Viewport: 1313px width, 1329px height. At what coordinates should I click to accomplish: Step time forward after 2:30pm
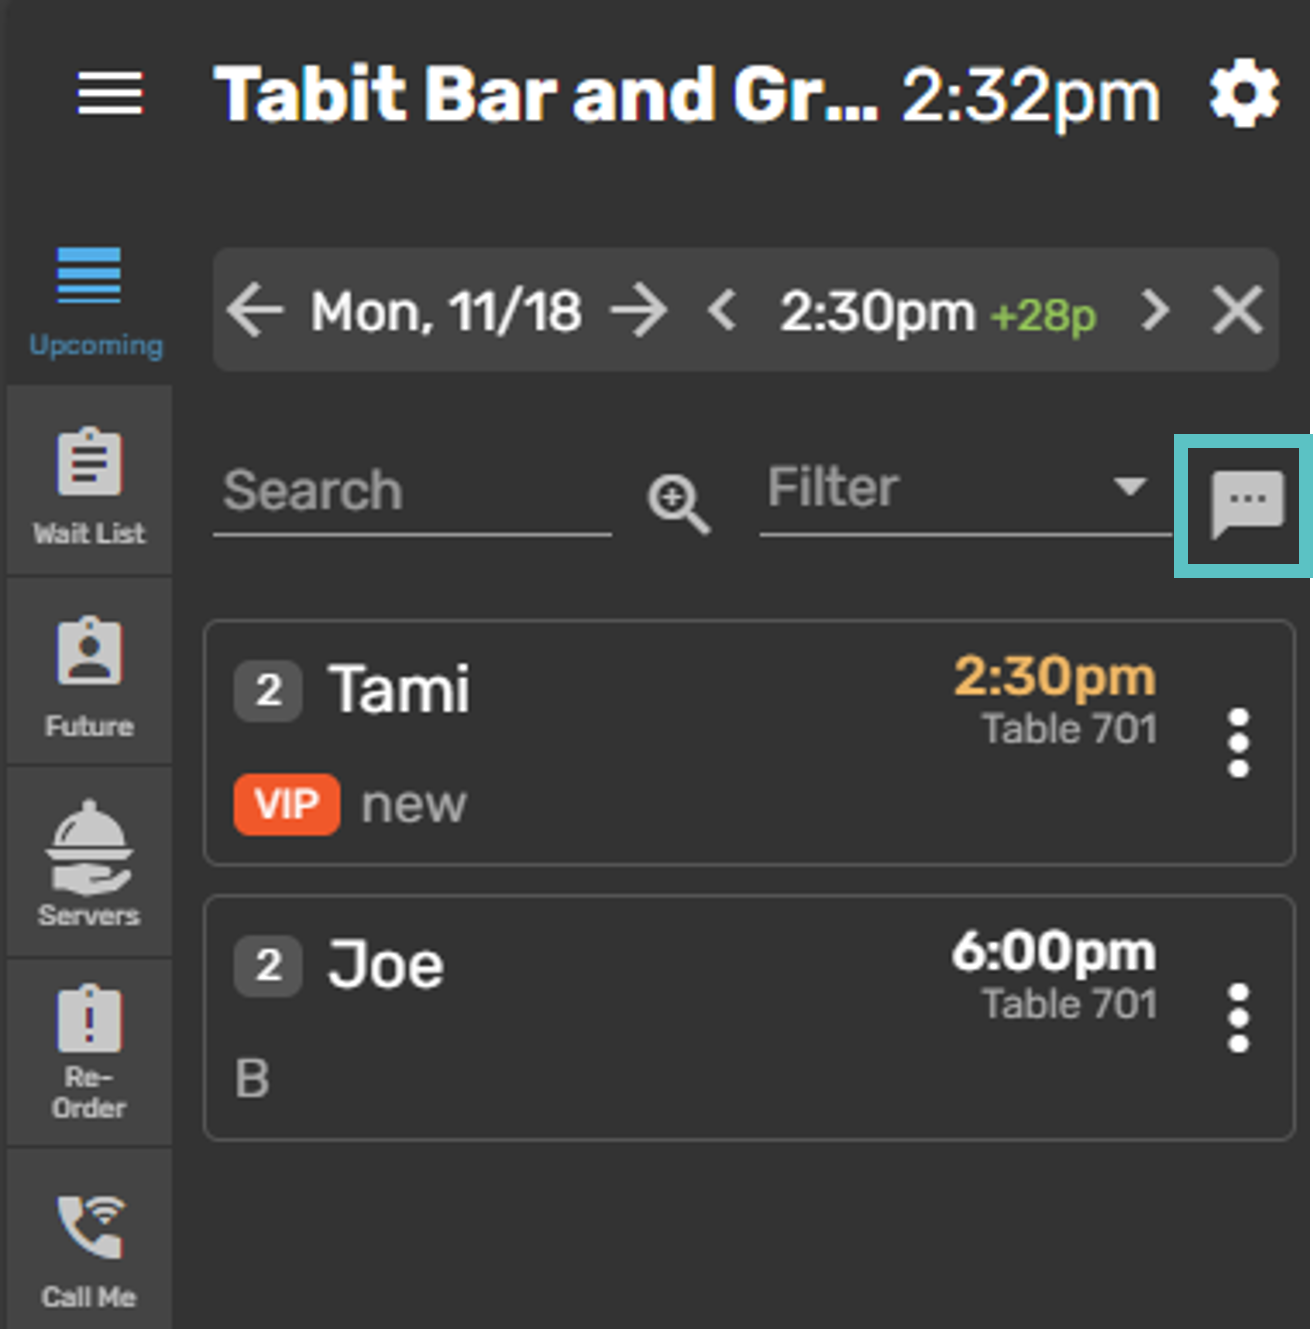click(1155, 310)
